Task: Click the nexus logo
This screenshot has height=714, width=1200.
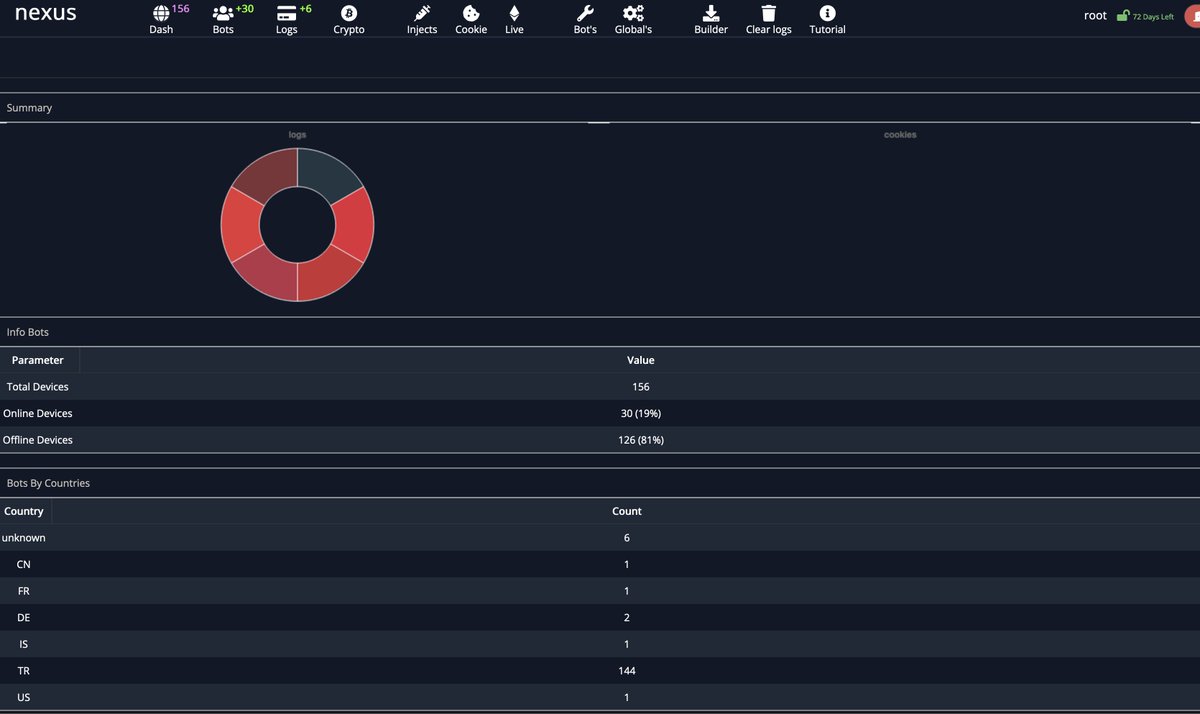Action: [x=45, y=14]
